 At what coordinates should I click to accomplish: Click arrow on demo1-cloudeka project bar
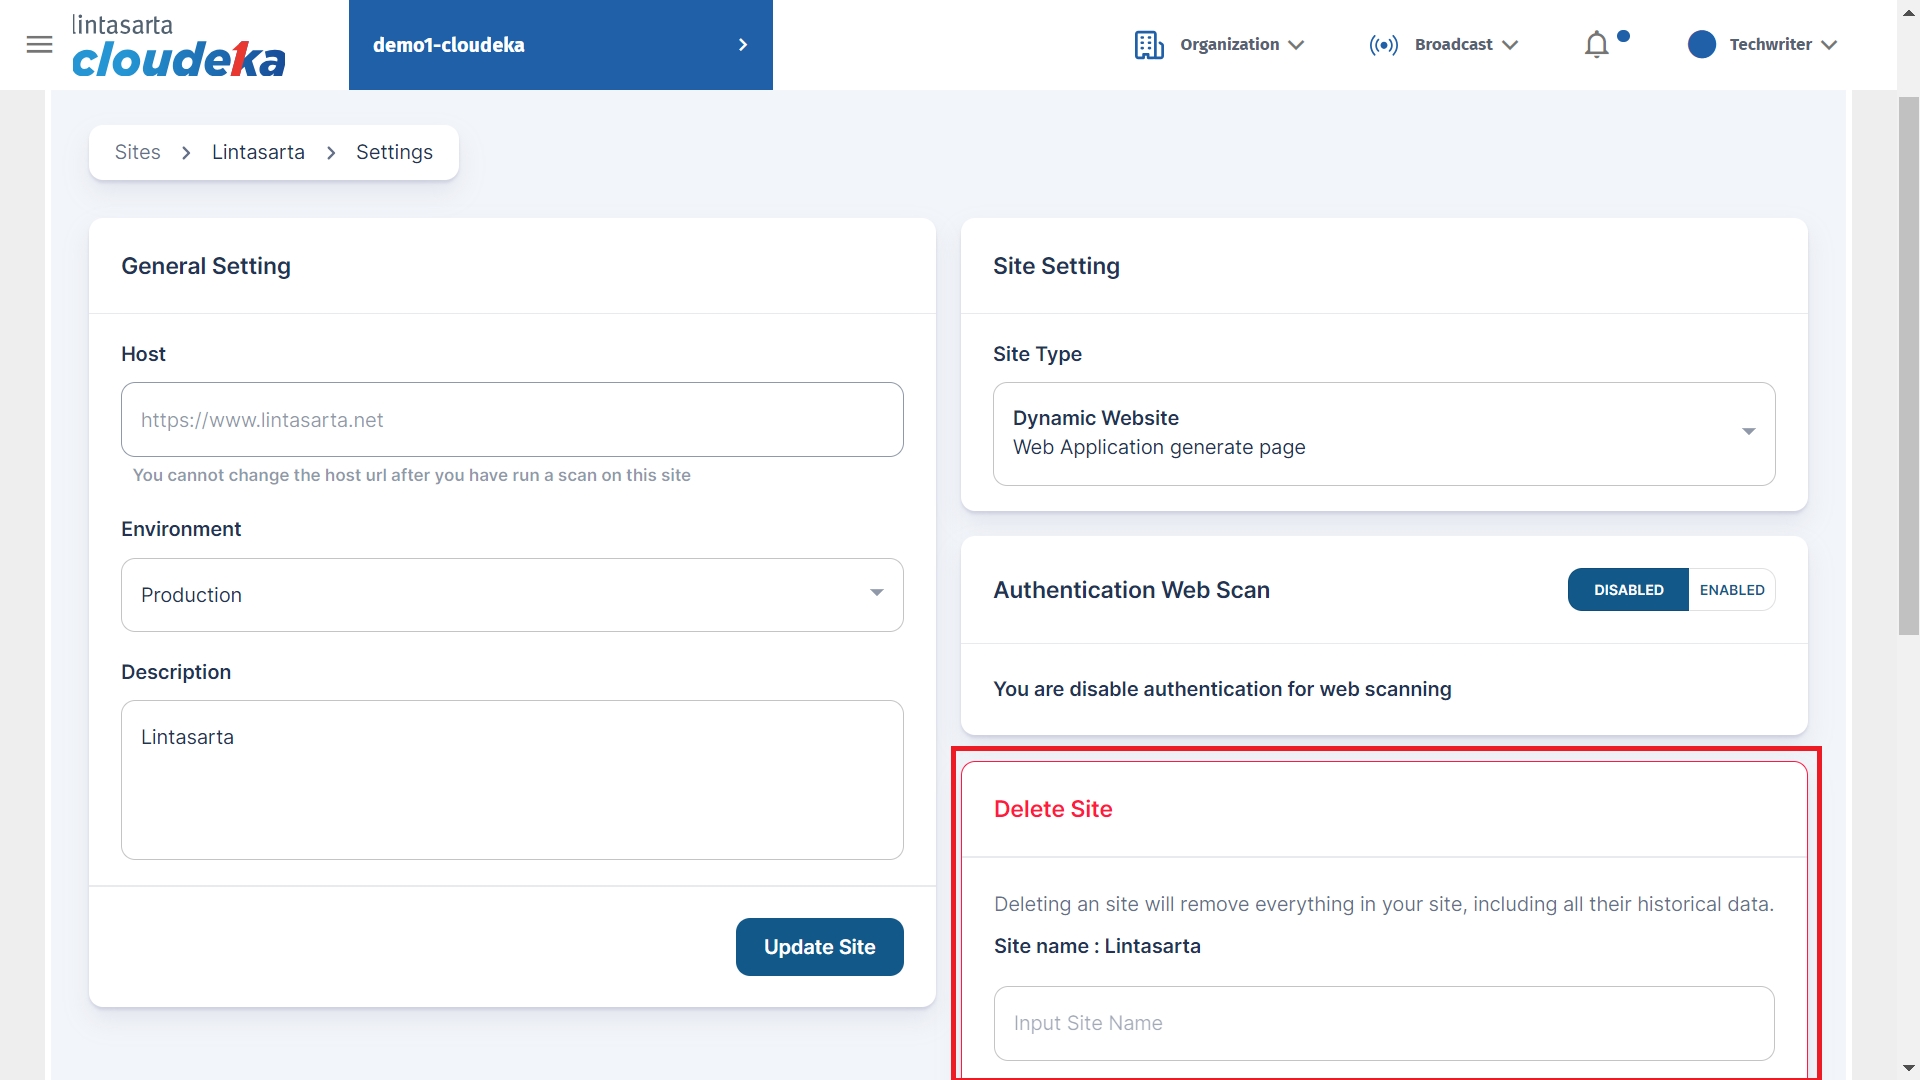coord(742,45)
